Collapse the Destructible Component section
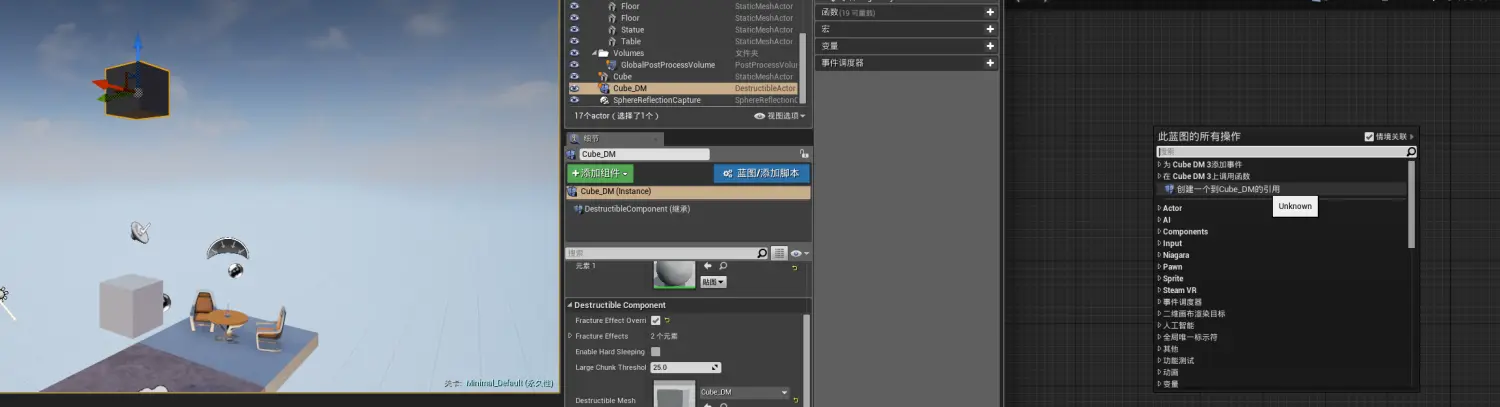Screen dimensions: 1500x407 coord(570,305)
